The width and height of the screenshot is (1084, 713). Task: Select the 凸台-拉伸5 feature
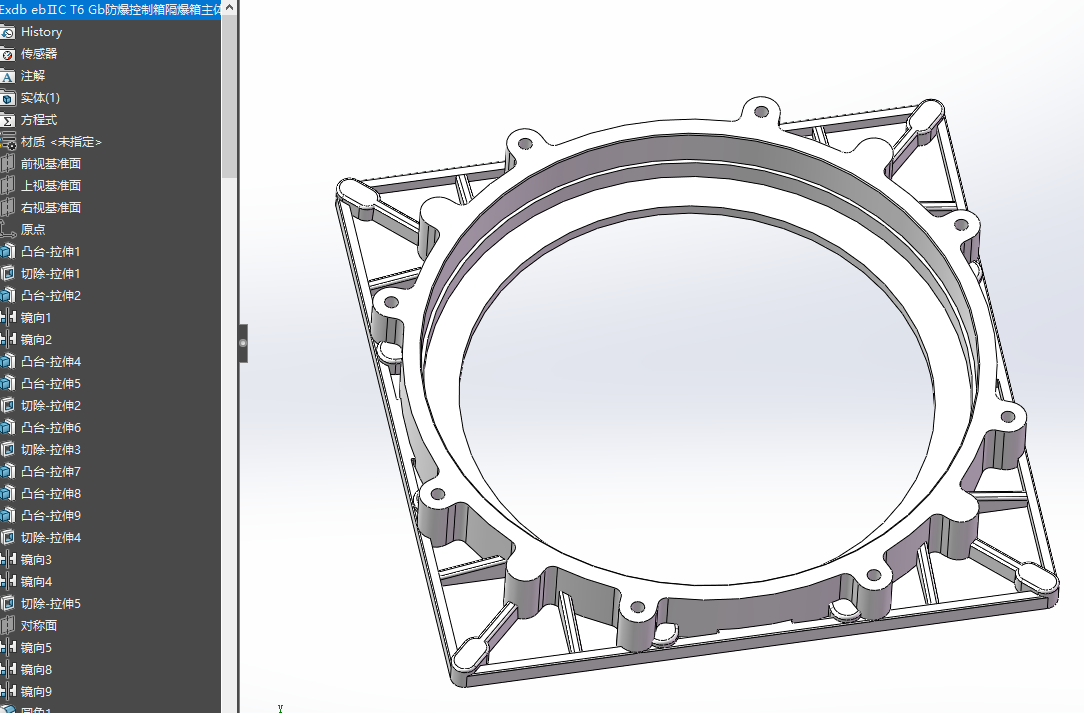(50, 384)
